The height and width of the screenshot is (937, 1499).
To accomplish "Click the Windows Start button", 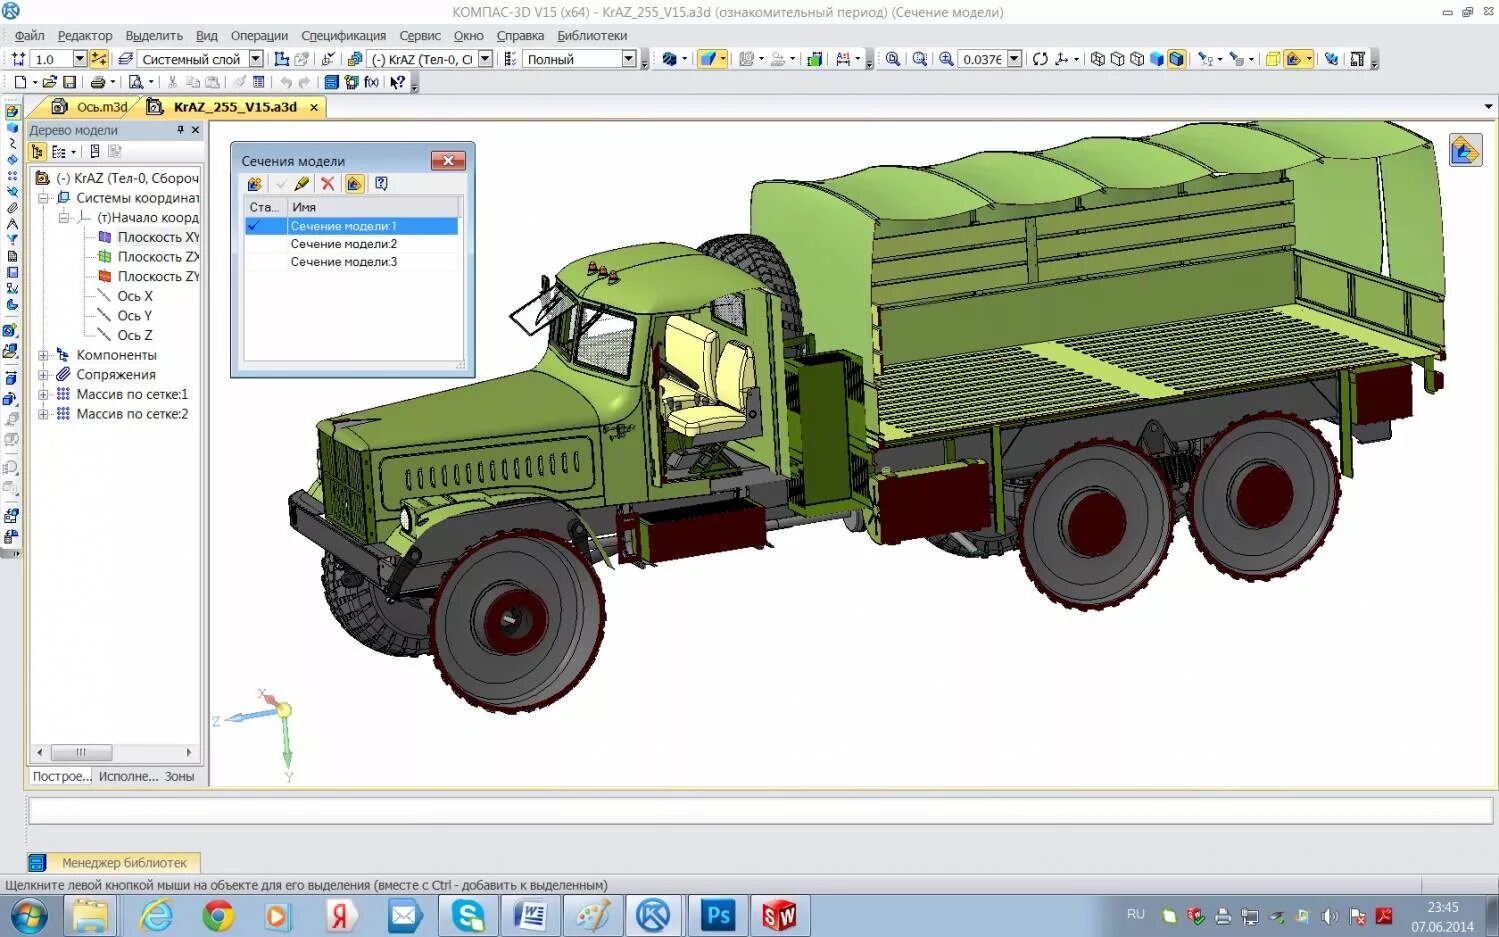I will pyautogui.click(x=29, y=915).
